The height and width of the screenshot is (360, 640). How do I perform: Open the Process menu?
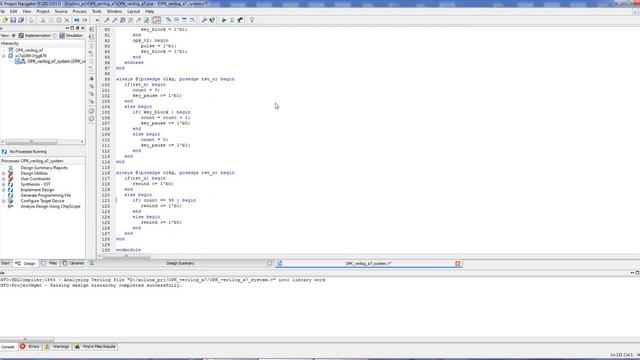click(x=80, y=11)
